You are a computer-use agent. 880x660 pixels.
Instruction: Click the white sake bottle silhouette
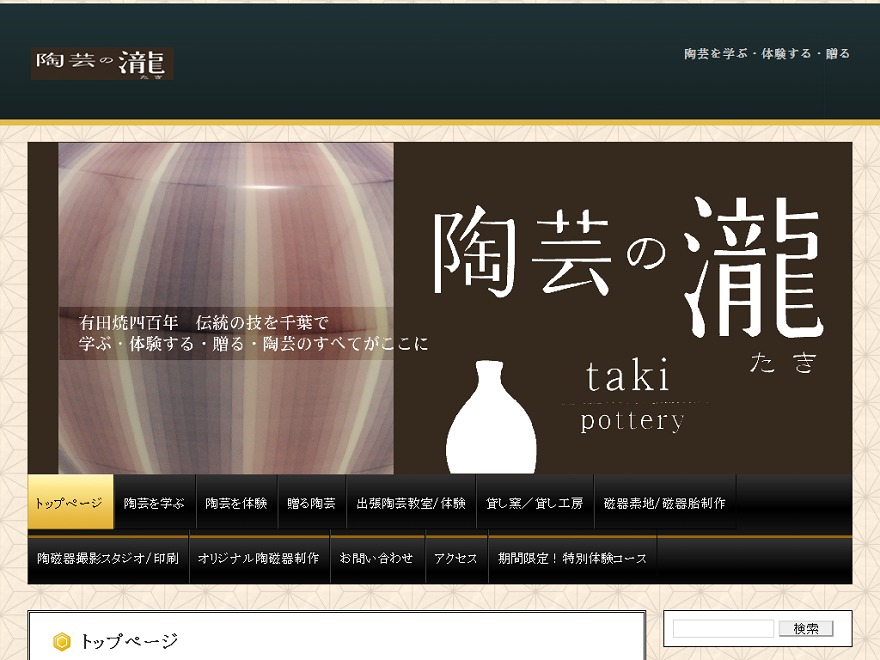(x=491, y=416)
